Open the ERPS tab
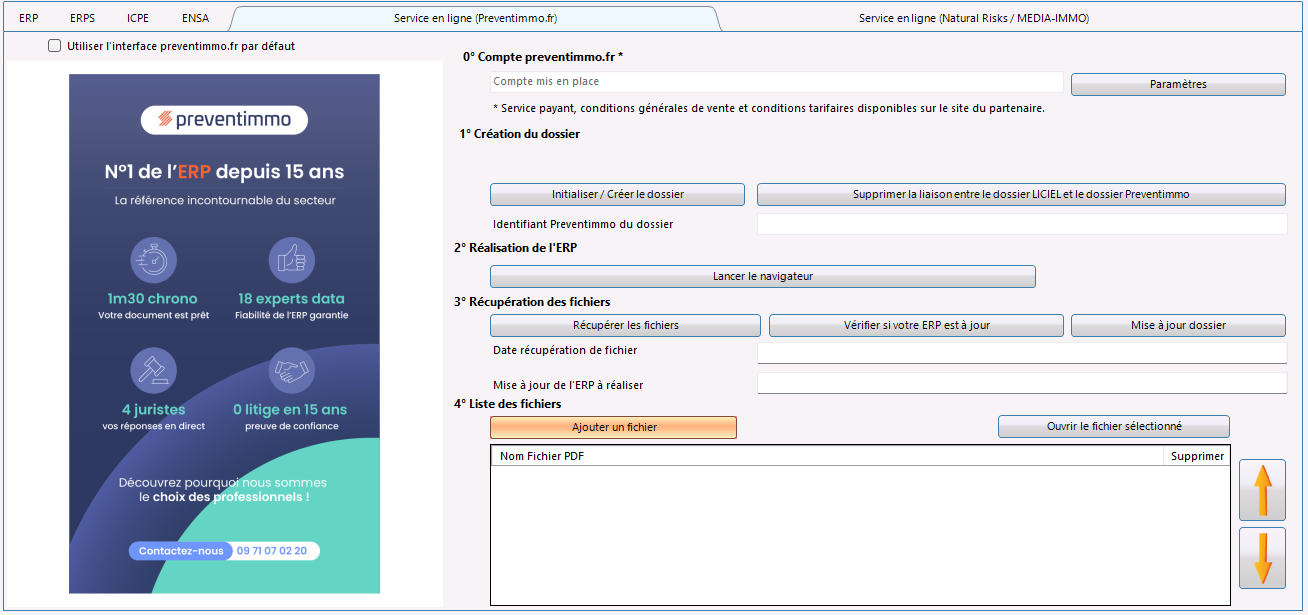Viewport: 1308px width, 615px height. click(83, 18)
